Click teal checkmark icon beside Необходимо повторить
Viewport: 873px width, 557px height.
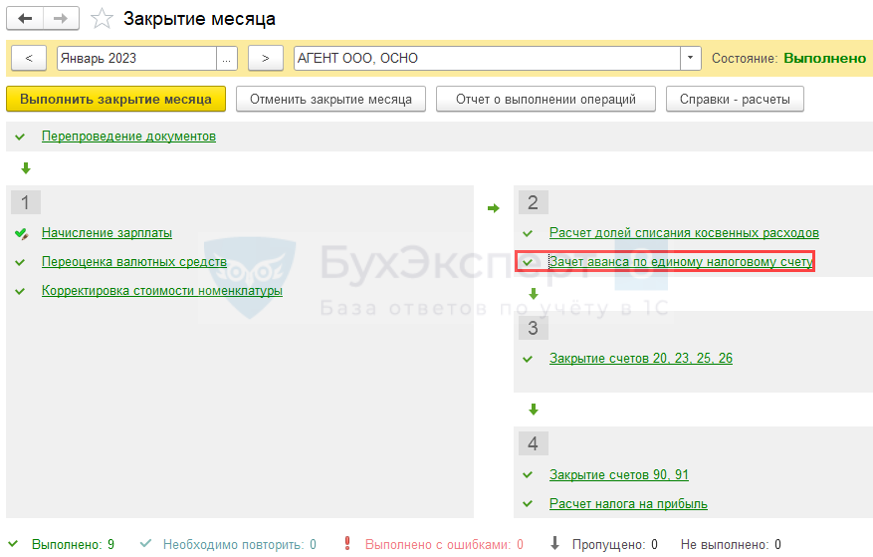pos(145,543)
